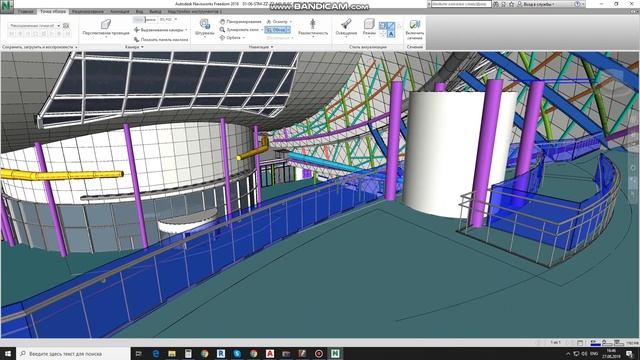Switch to the Вид ribbon tab

140,11
